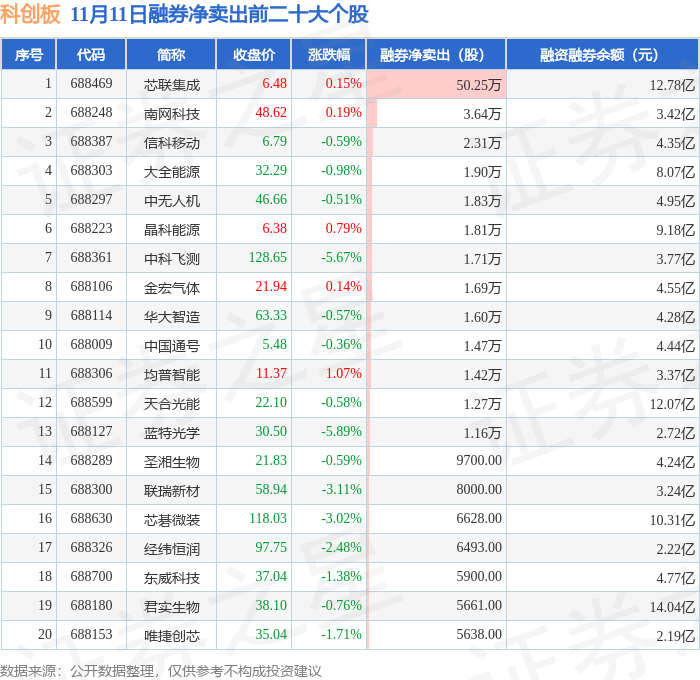
Task: Click the -5.67% change cell
Action: pyautogui.click(x=342, y=258)
